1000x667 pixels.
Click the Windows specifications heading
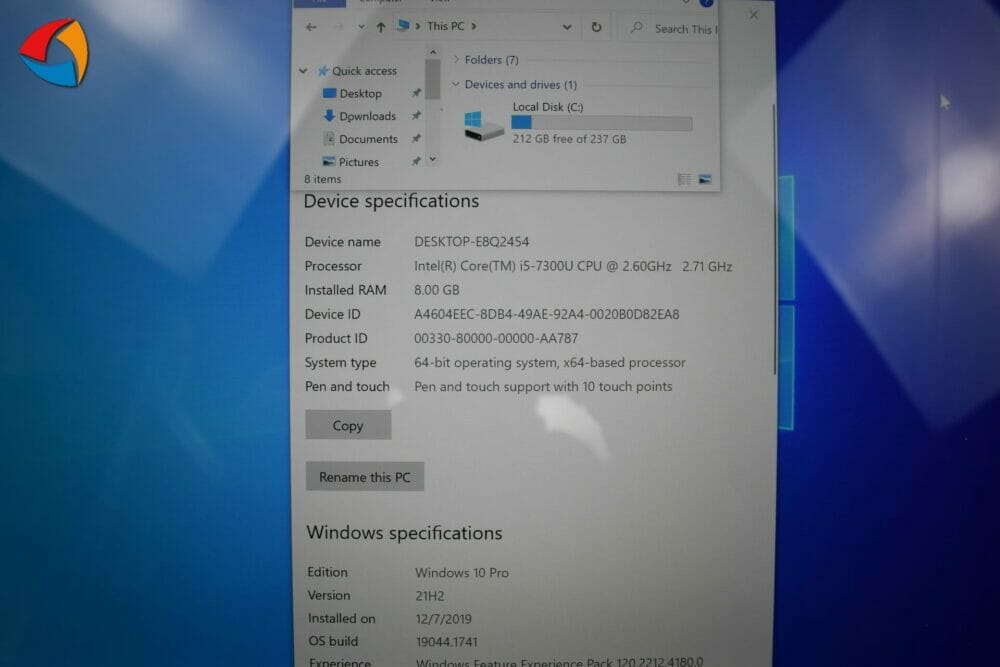tap(404, 533)
